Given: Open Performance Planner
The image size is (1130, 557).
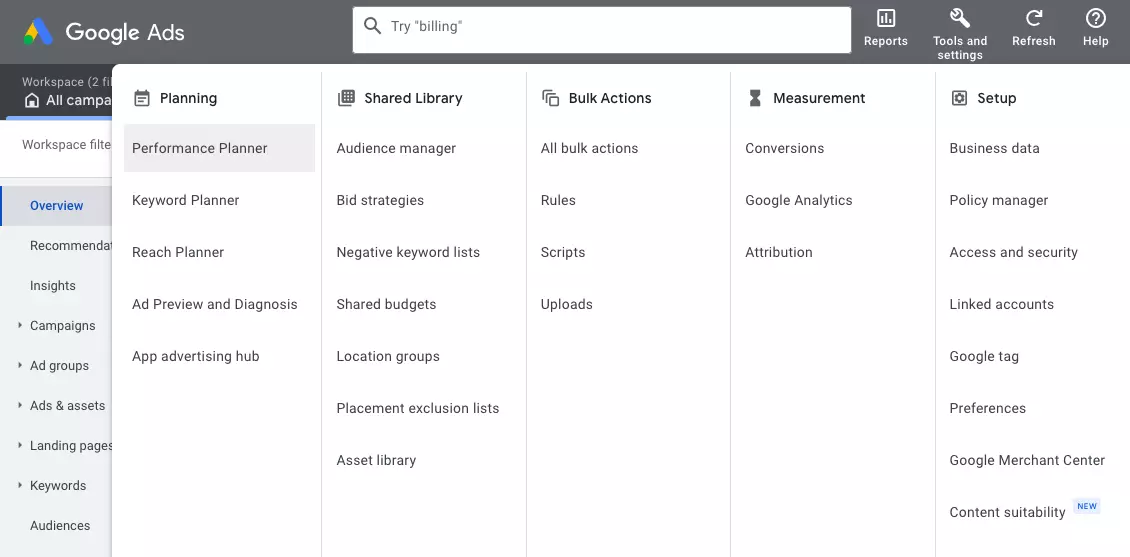Looking at the screenshot, I should click(x=219, y=148).
